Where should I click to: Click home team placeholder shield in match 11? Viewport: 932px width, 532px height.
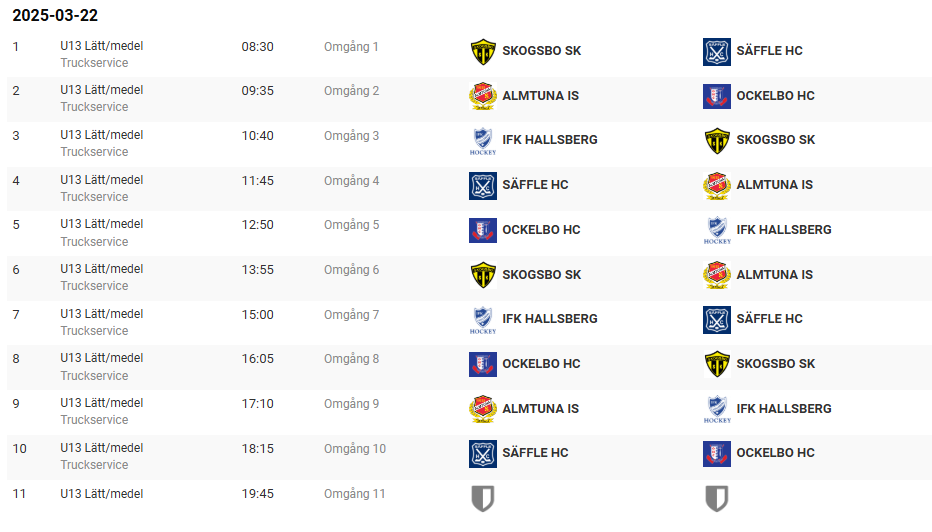coord(483,498)
